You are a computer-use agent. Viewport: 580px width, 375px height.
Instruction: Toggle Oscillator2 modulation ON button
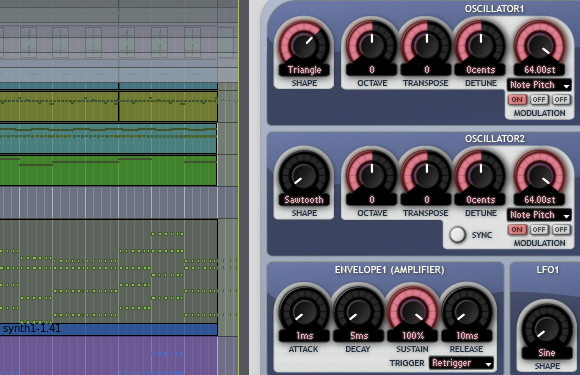click(x=517, y=230)
